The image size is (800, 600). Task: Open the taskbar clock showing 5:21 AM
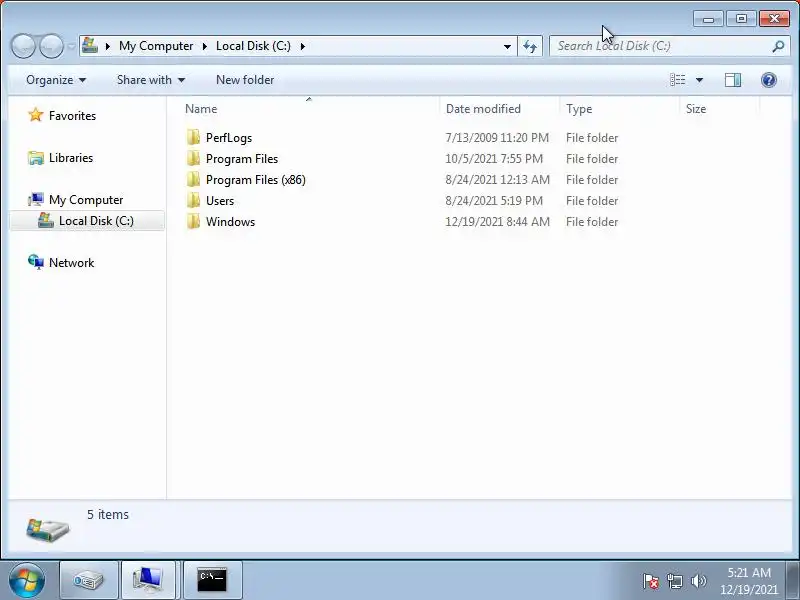tap(749, 581)
